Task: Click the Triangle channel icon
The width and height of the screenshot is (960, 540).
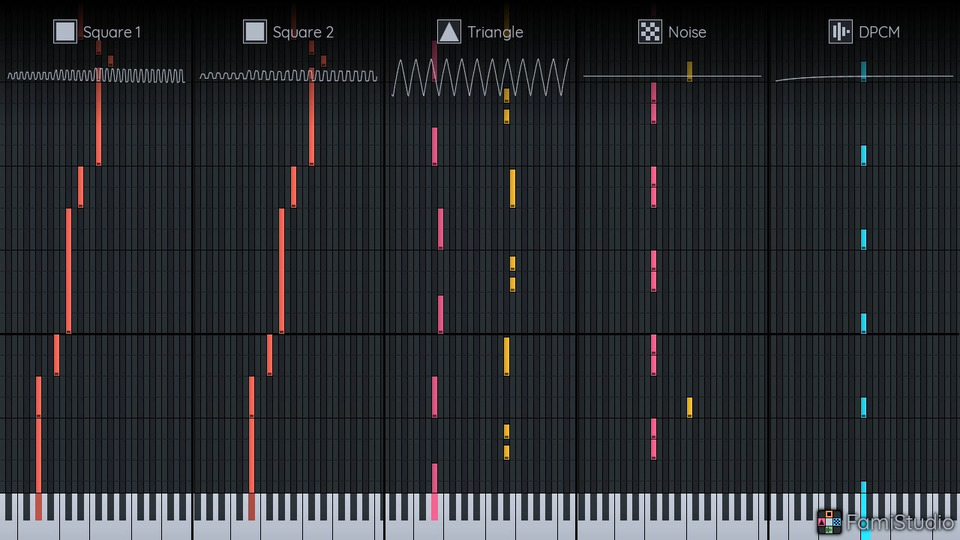Action: tap(449, 31)
